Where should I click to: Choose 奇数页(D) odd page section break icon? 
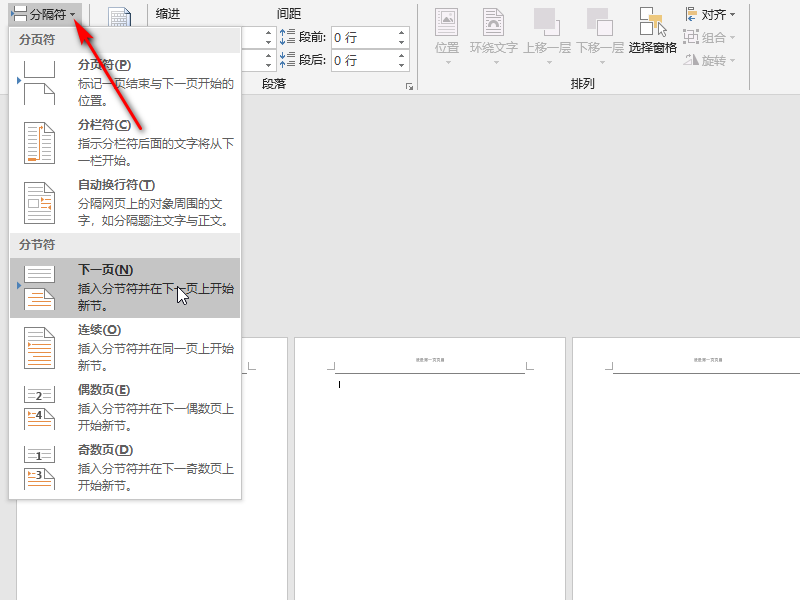(39, 468)
